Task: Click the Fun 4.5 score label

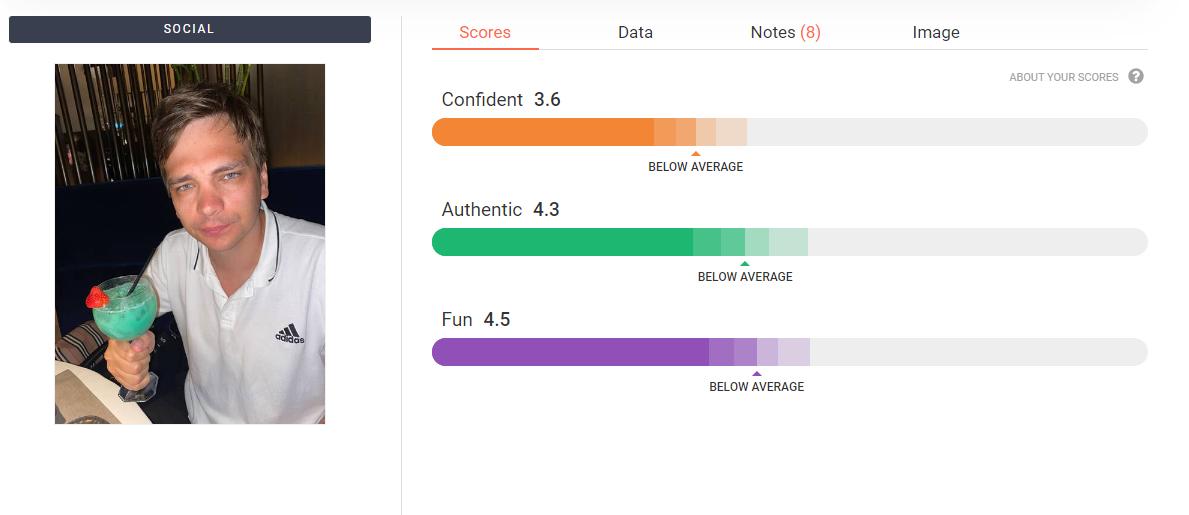Action: (475, 319)
